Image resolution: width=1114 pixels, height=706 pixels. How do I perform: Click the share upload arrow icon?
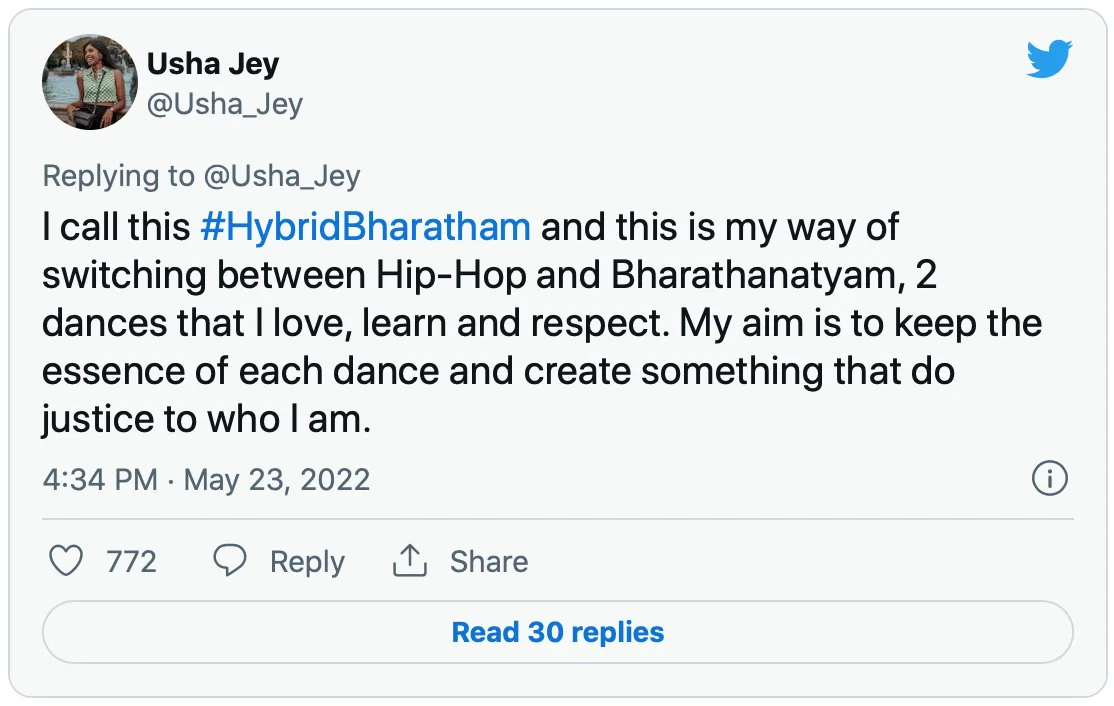409,561
